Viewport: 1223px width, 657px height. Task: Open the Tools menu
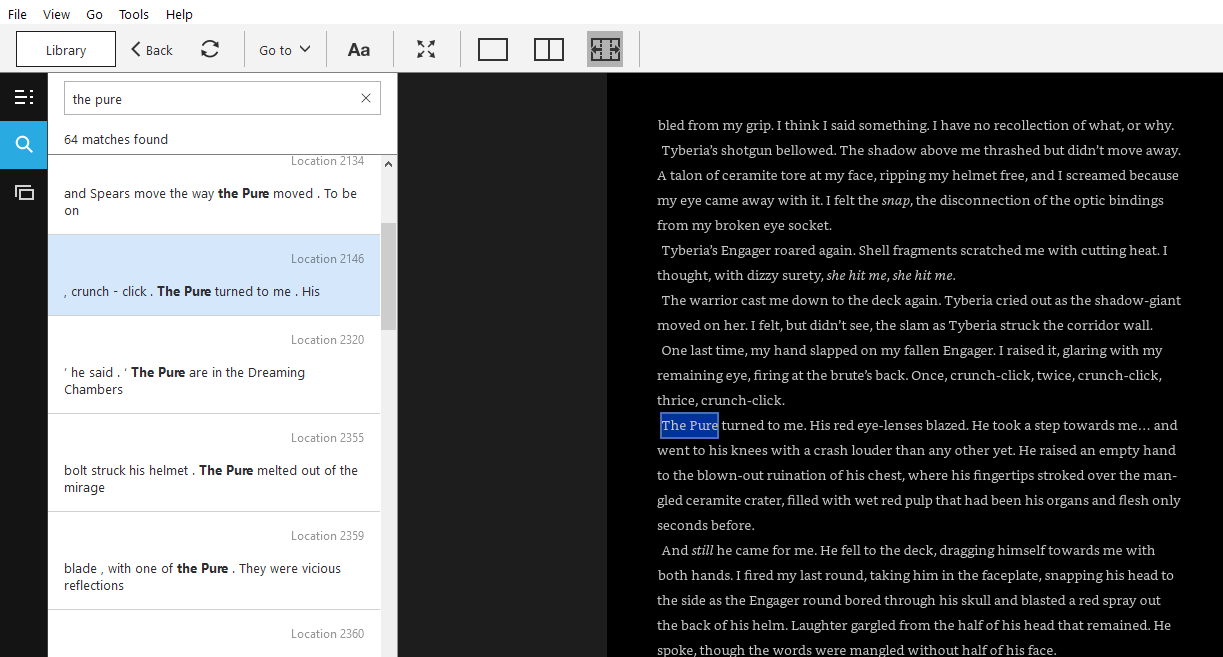(x=133, y=14)
